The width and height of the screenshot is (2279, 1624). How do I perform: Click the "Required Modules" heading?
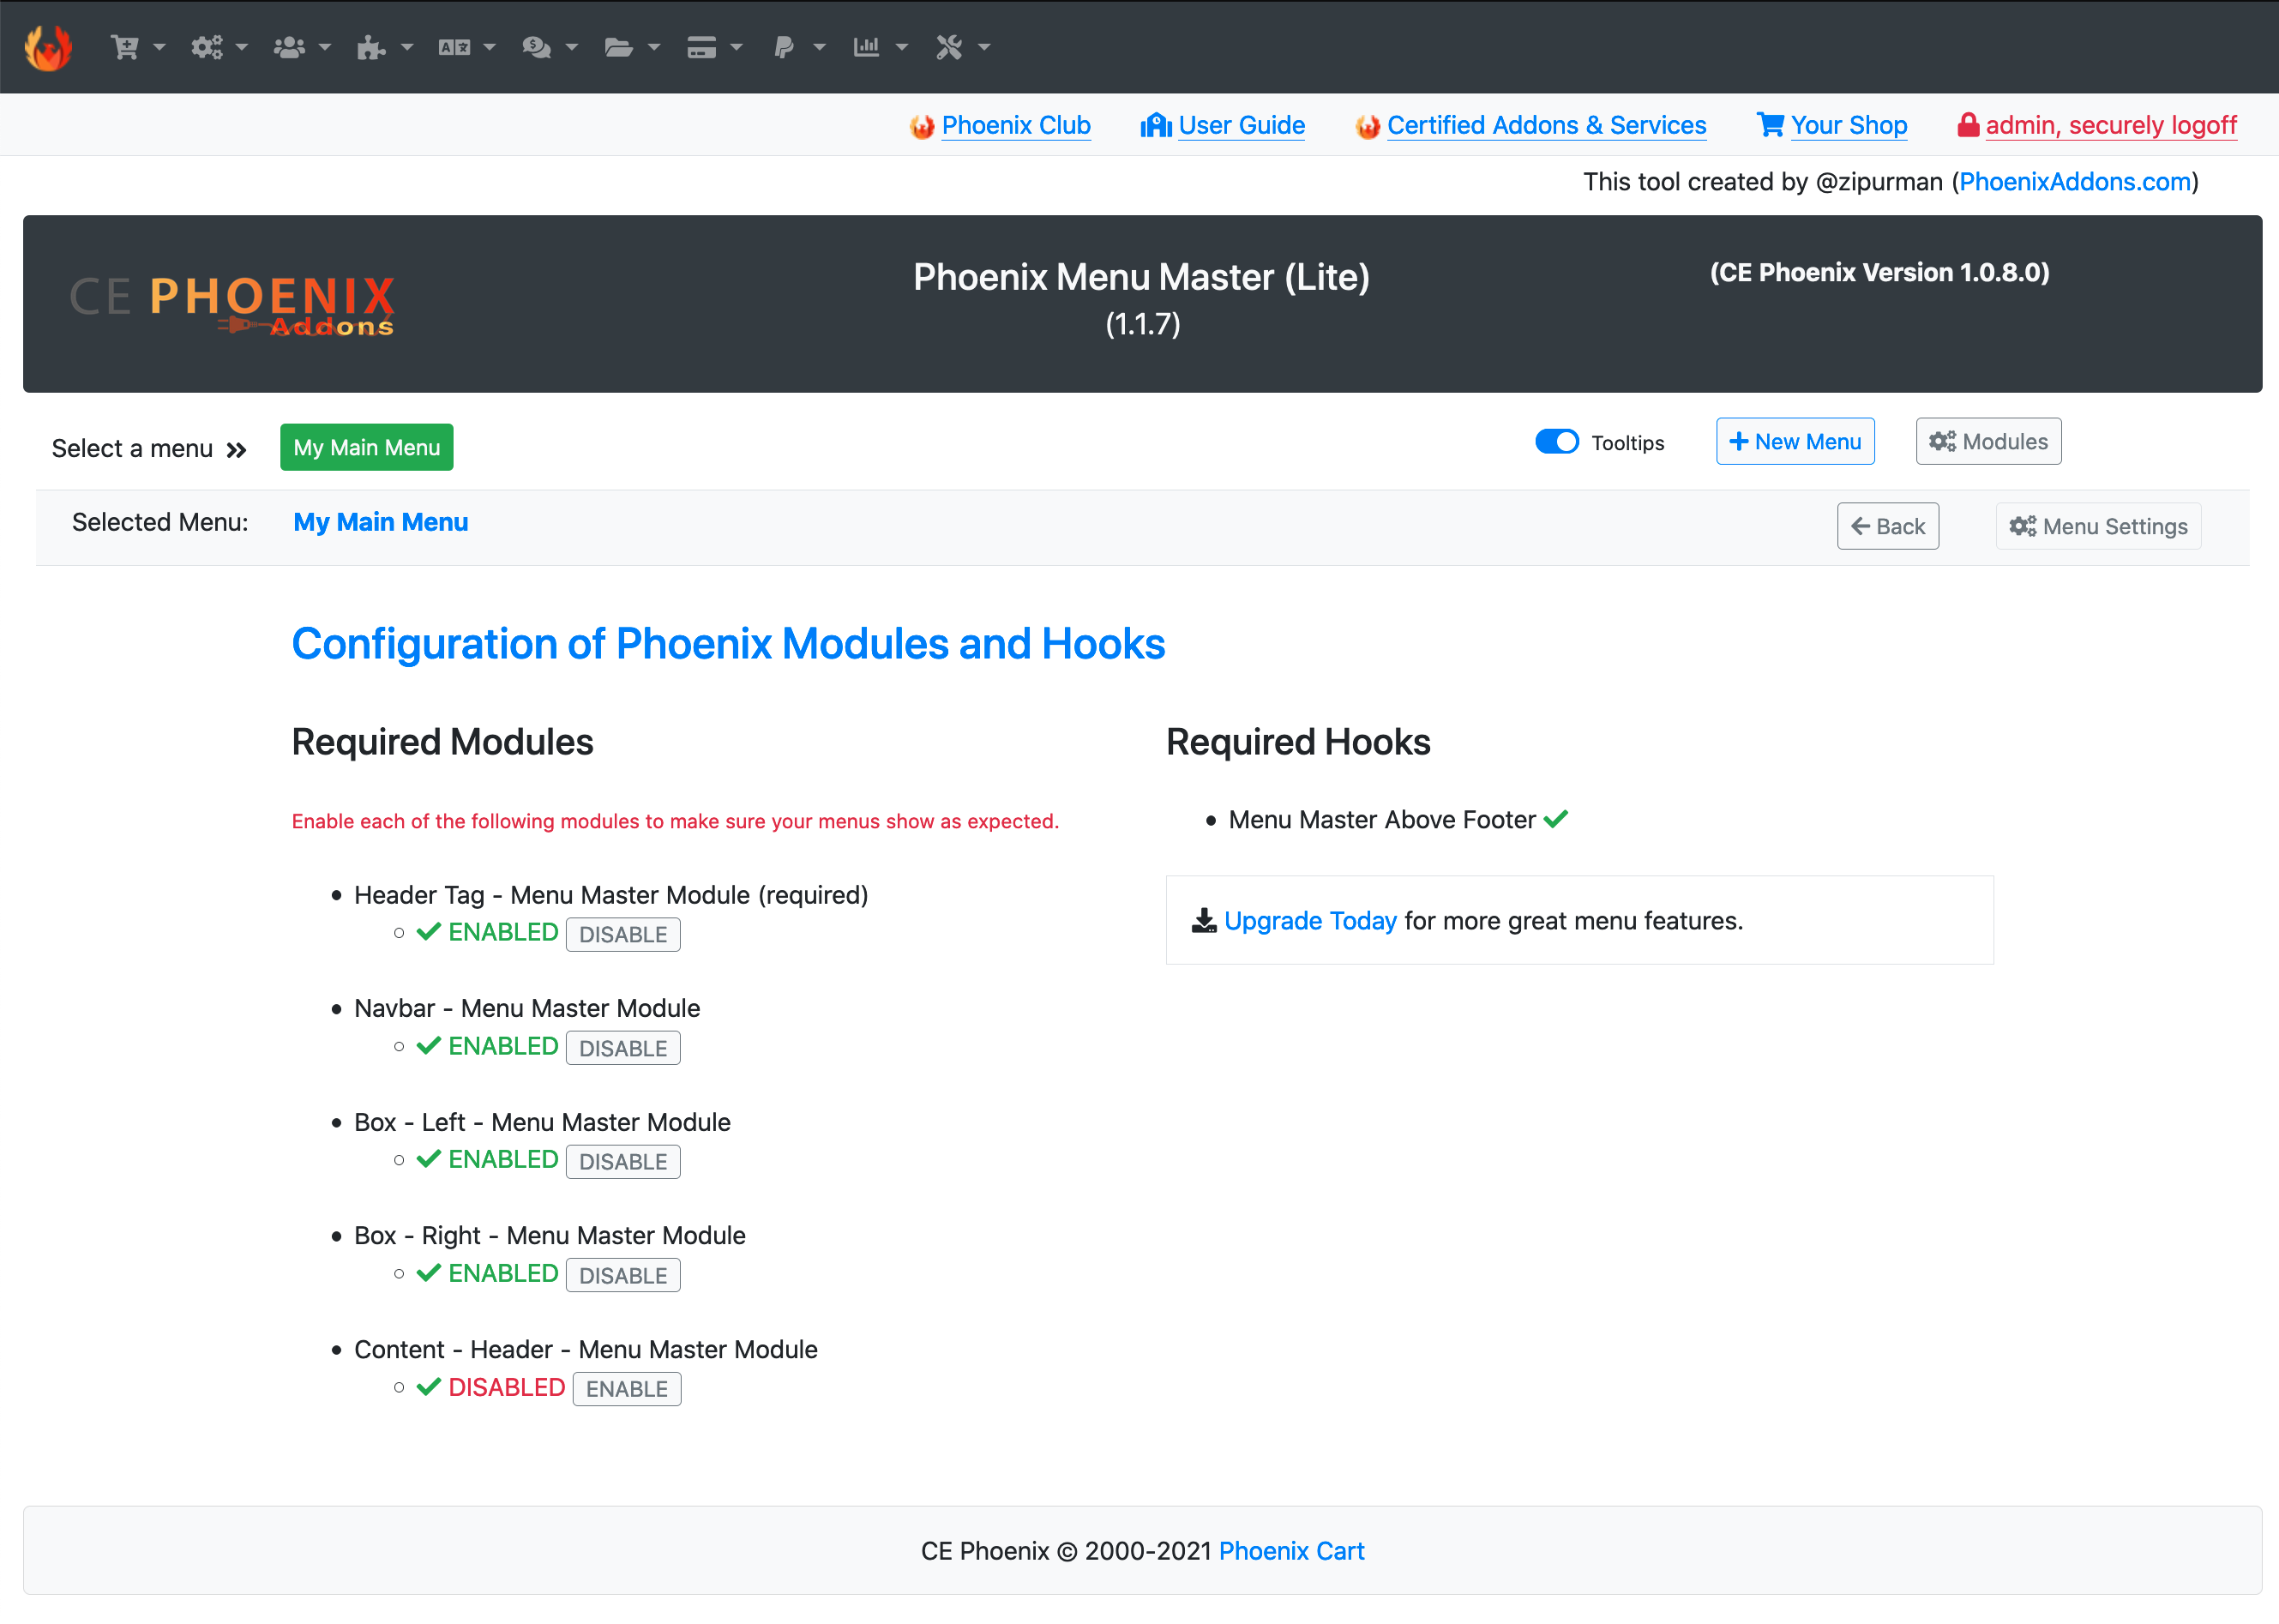coord(442,742)
